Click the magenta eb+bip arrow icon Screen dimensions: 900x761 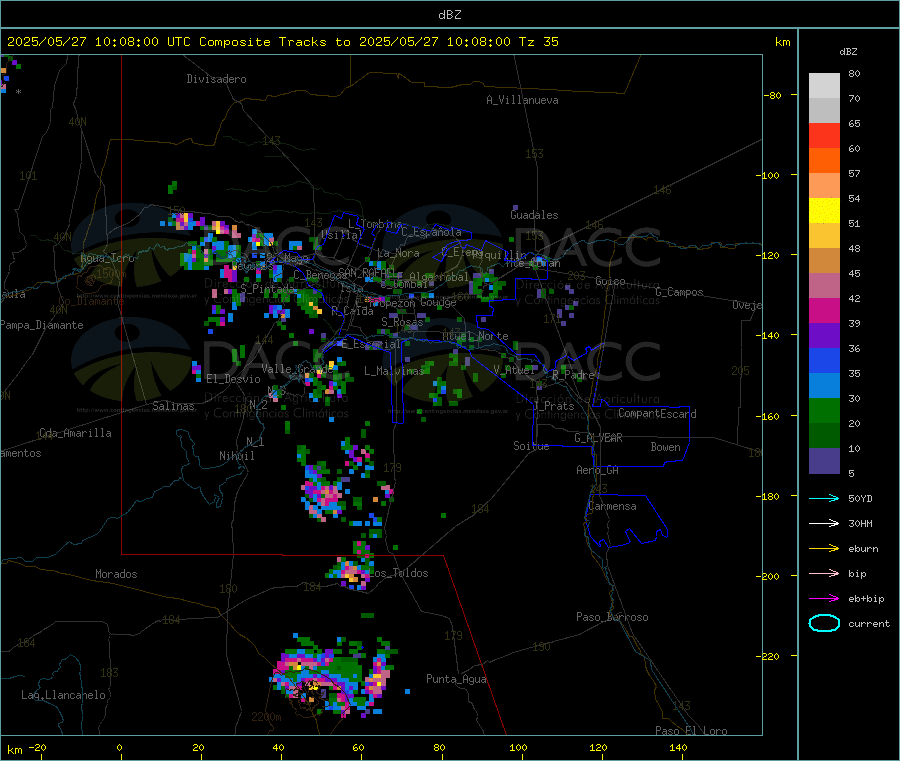(x=824, y=598)
